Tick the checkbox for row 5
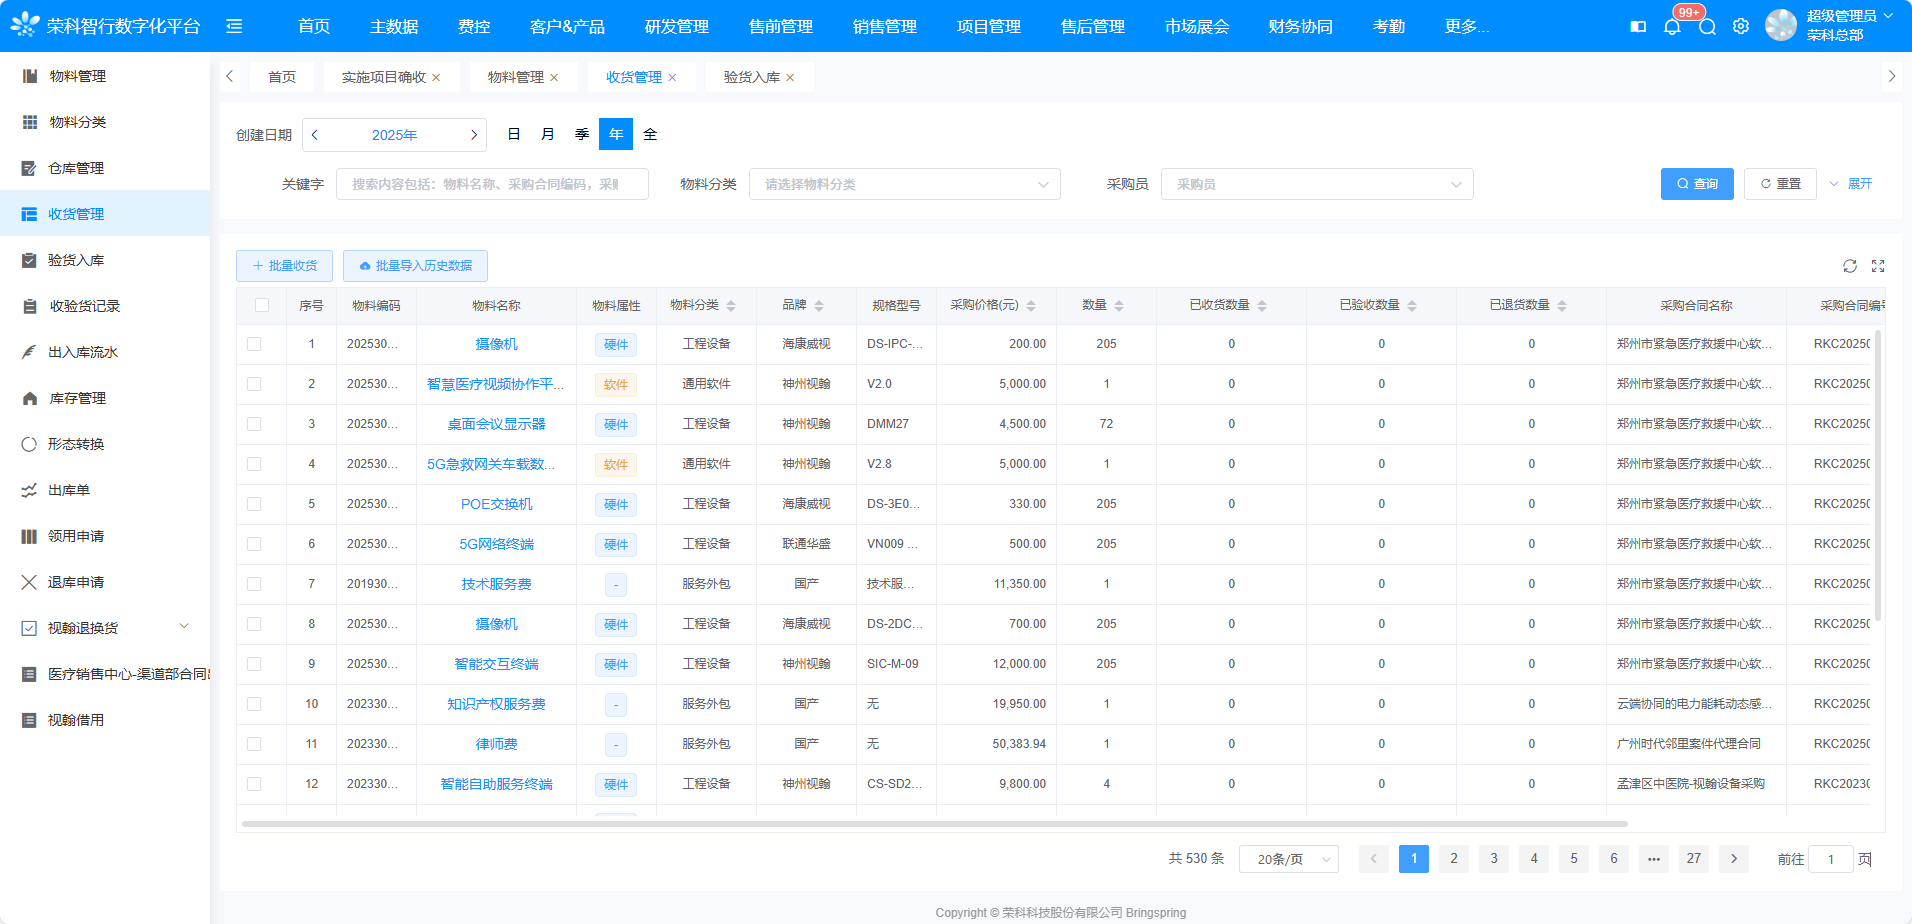Screen dimensions: 1912x924 (x=254, y=504)
